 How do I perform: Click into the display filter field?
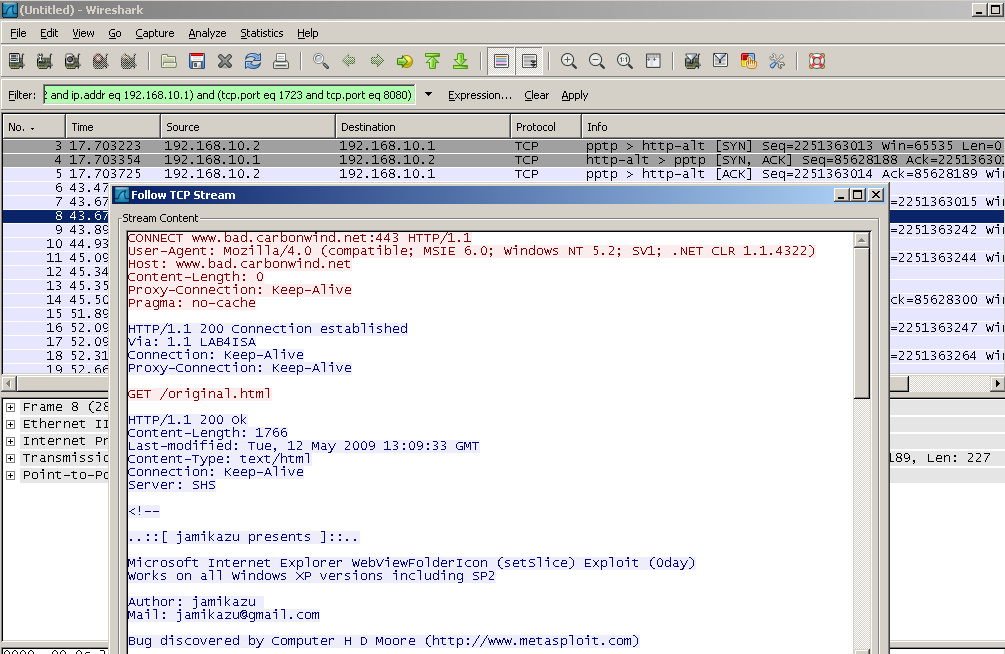click(229, 95)
